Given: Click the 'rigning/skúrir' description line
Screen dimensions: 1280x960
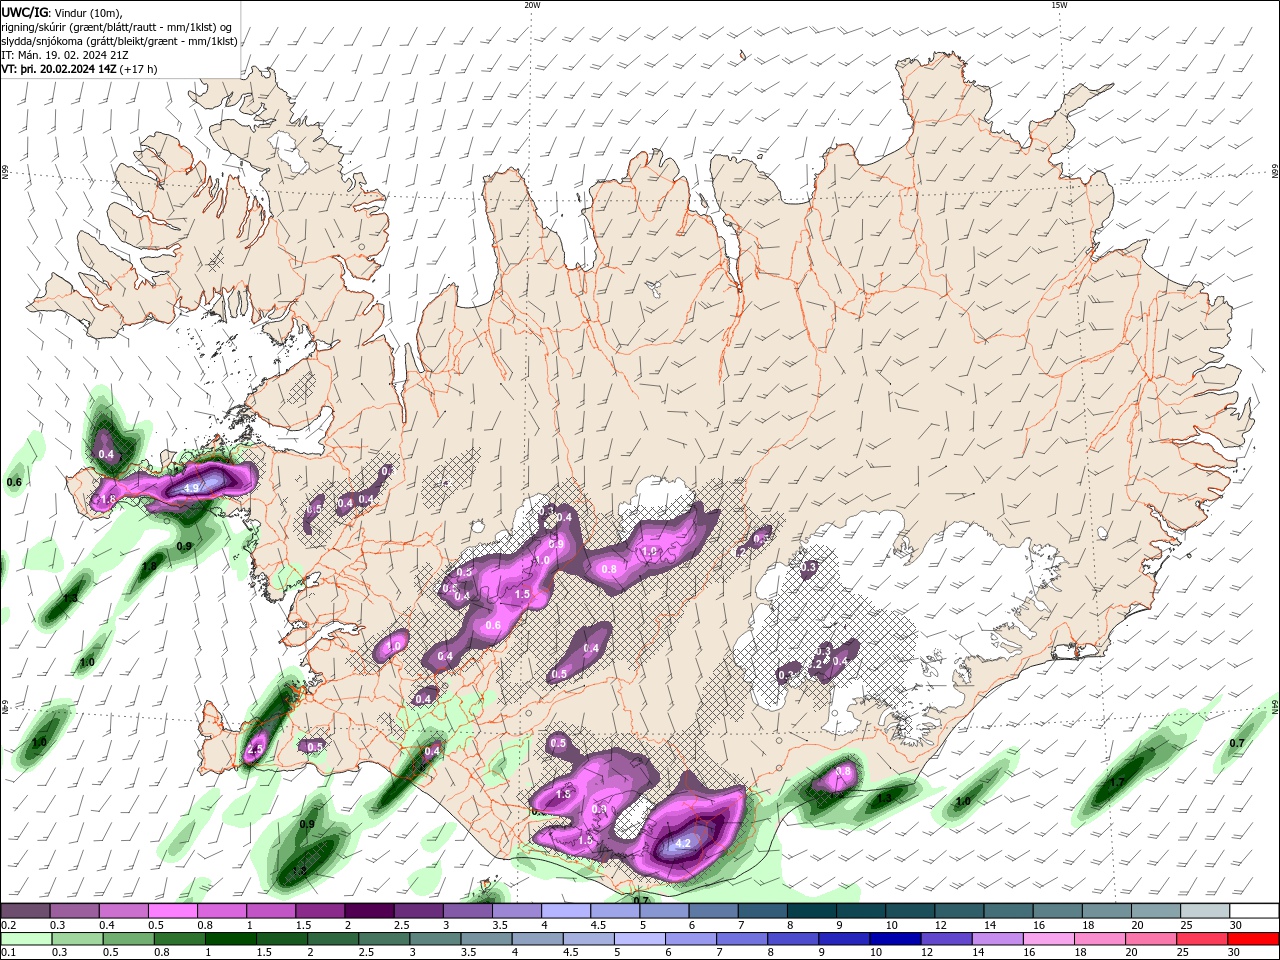Looking at the screenshot, I should tap(117, 27).
